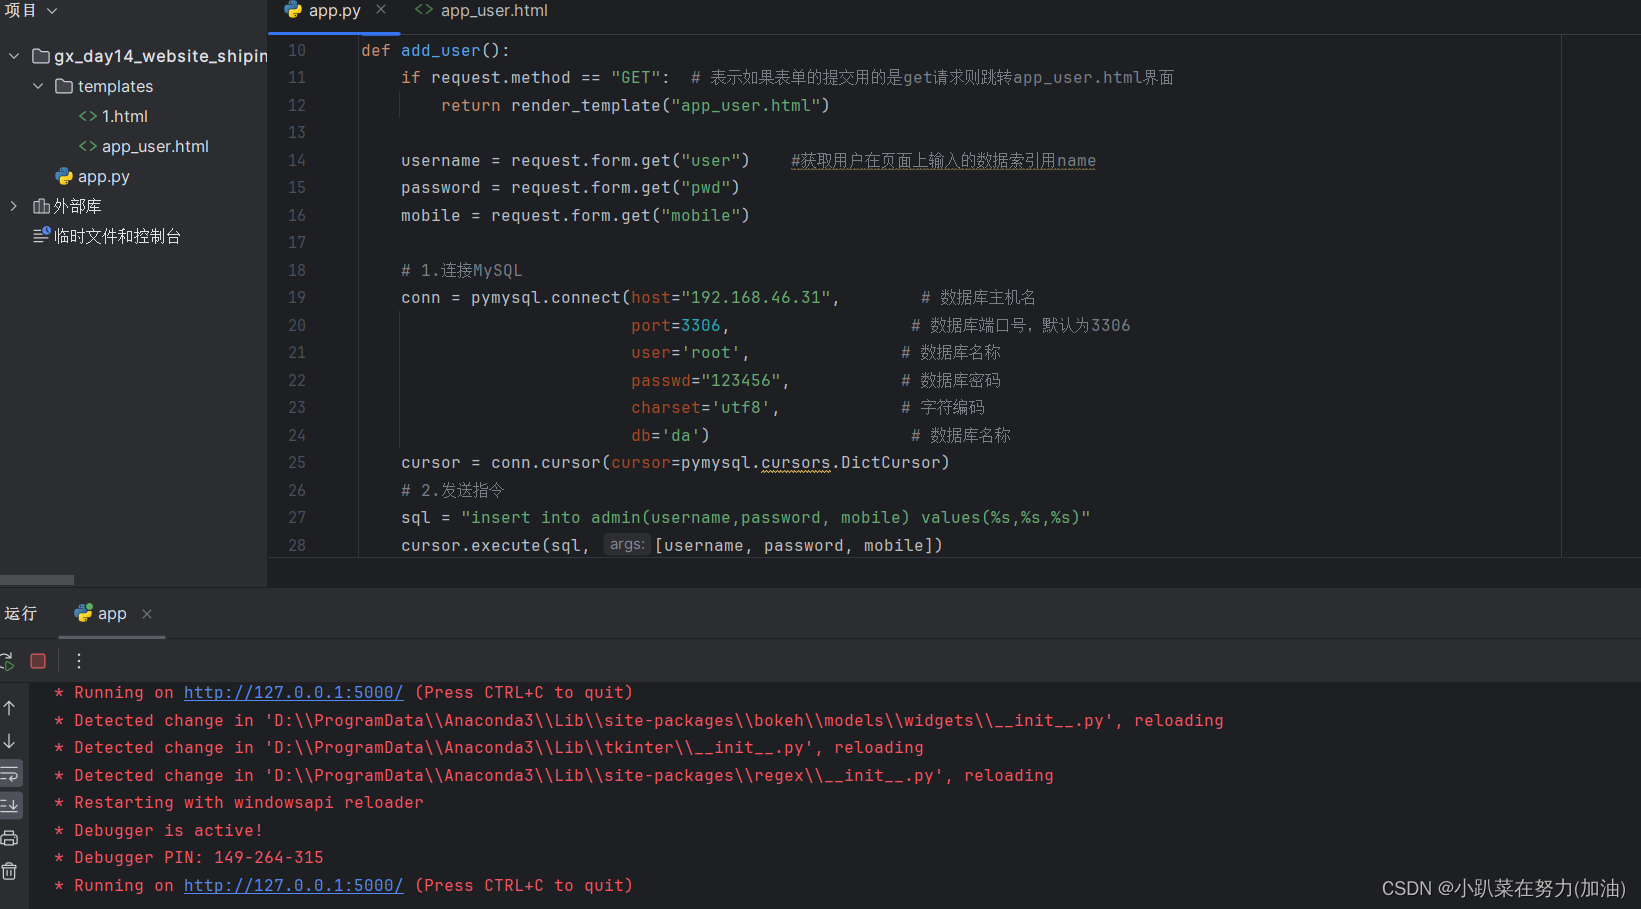Click the 运行 tool window label
Screen dimensions: 1641x909
(x=20, y=613)
